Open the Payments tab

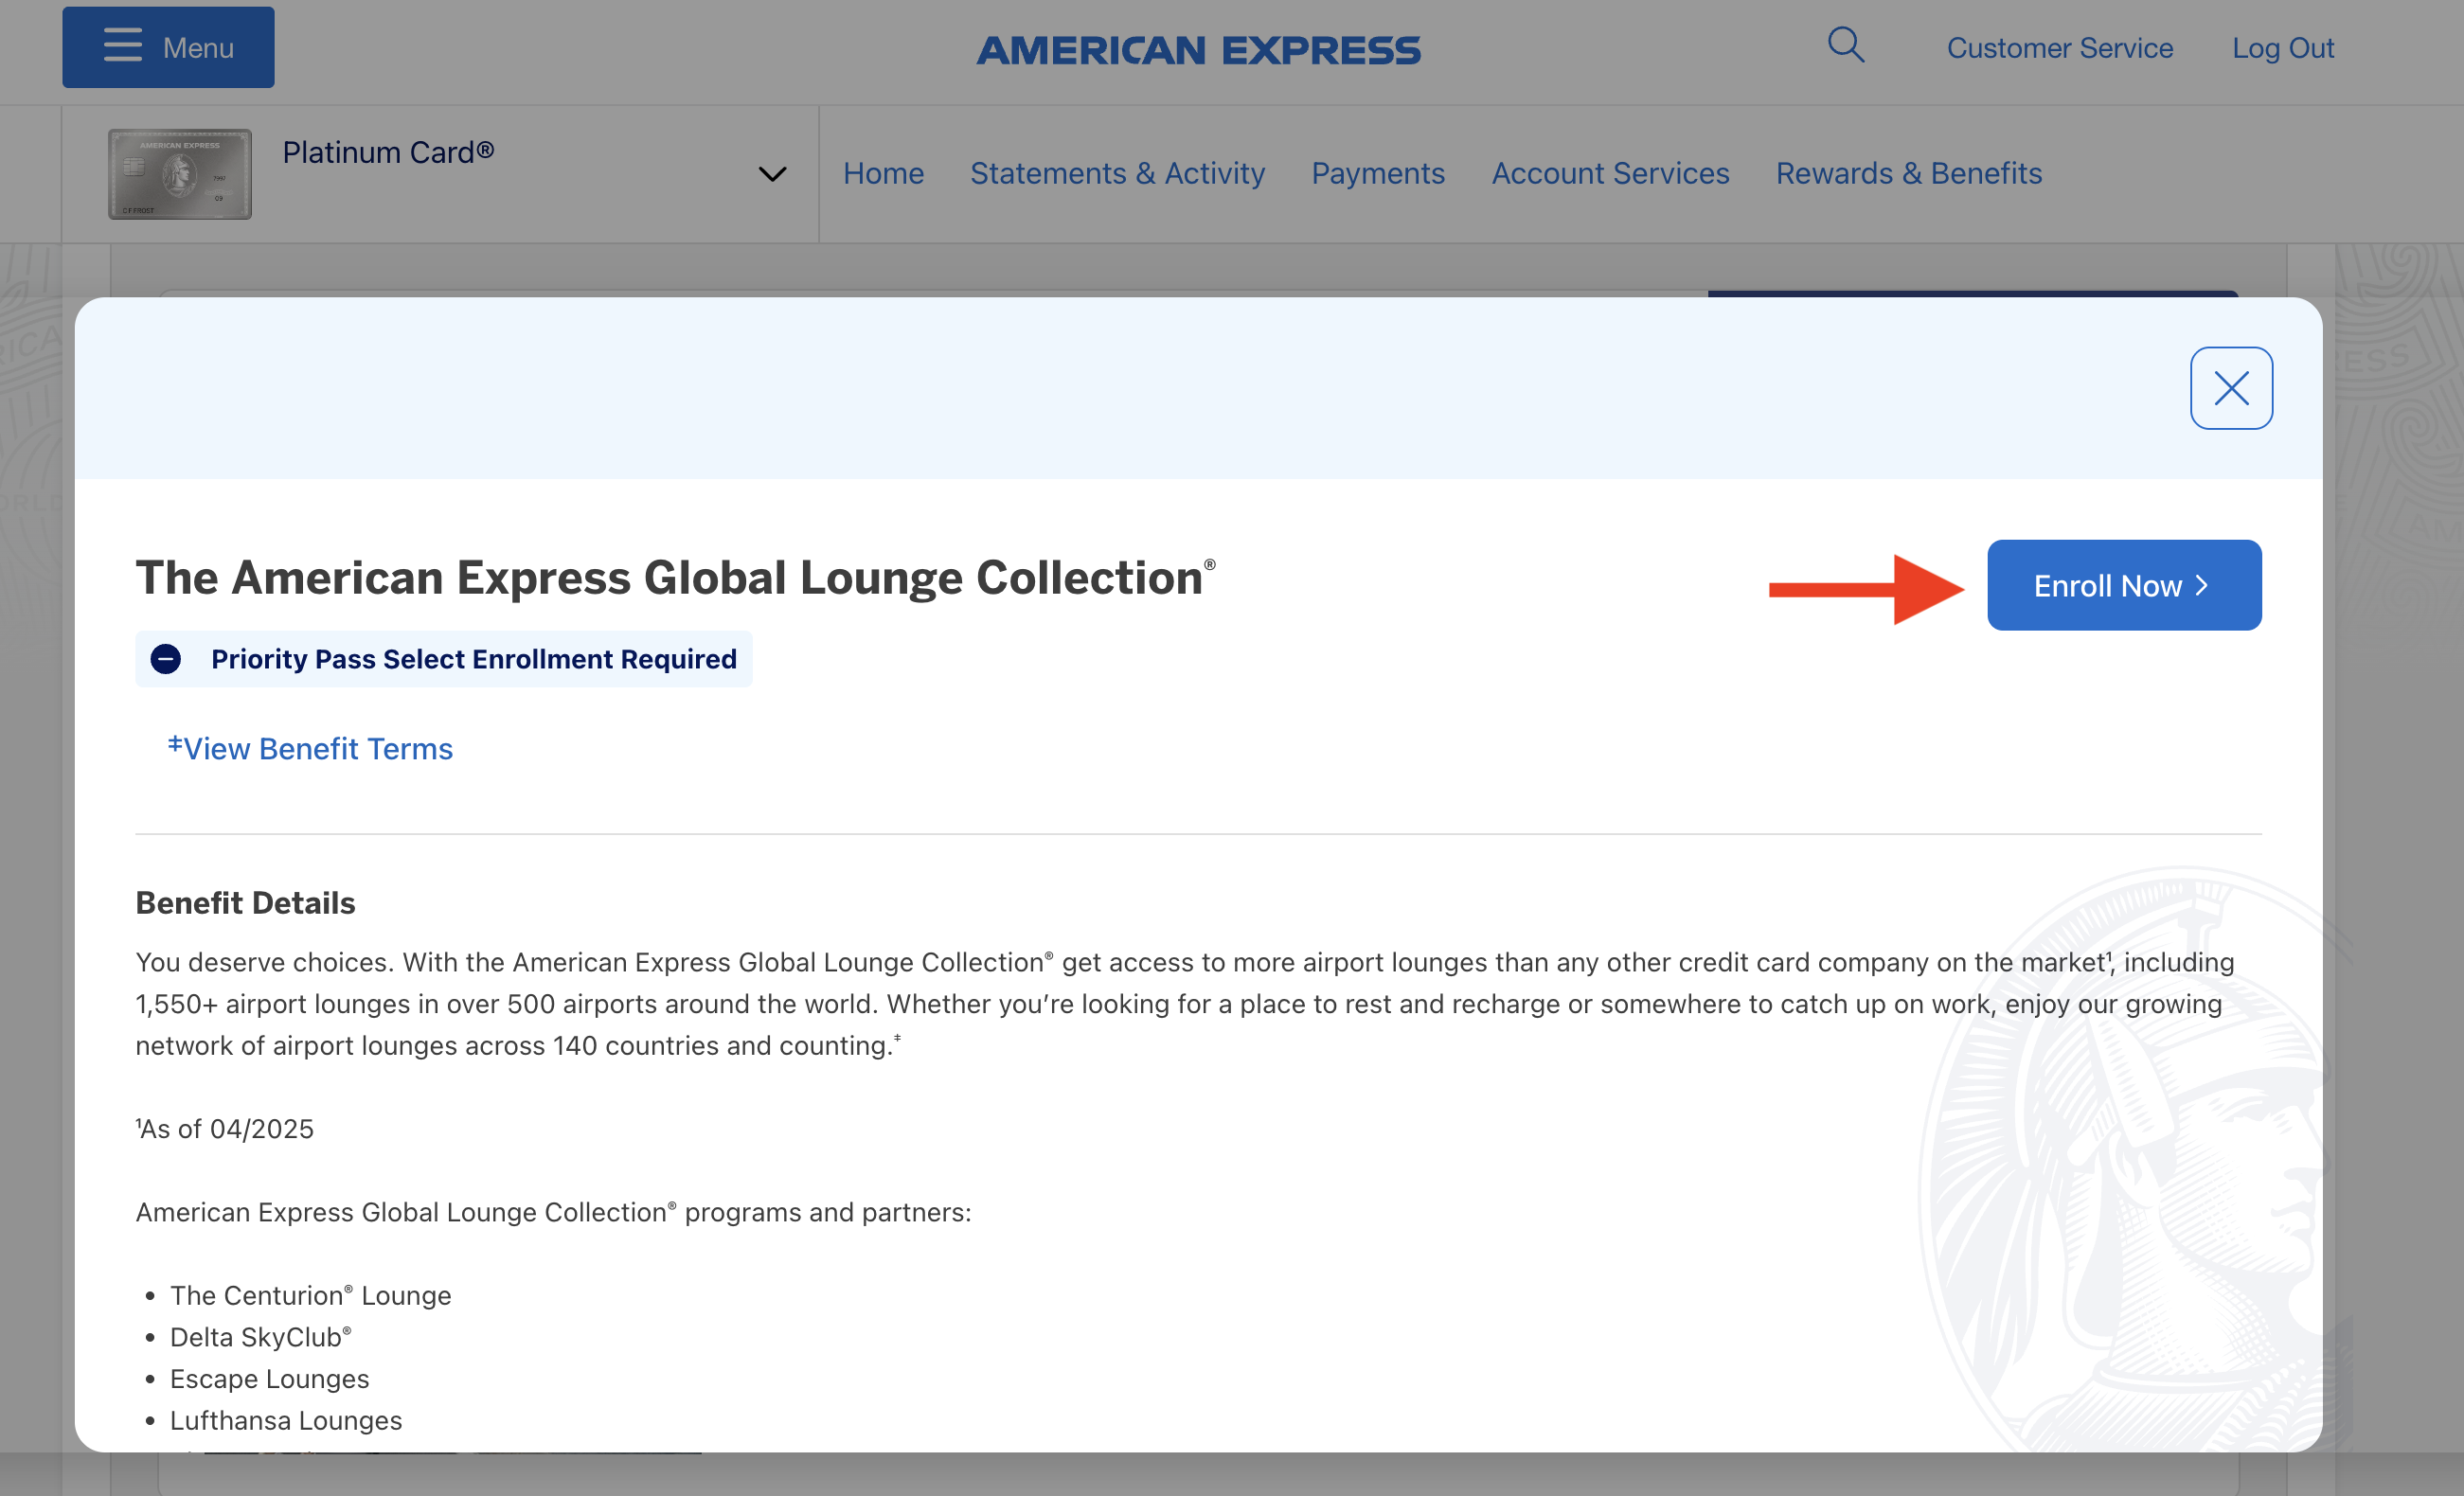[1378, 173]
